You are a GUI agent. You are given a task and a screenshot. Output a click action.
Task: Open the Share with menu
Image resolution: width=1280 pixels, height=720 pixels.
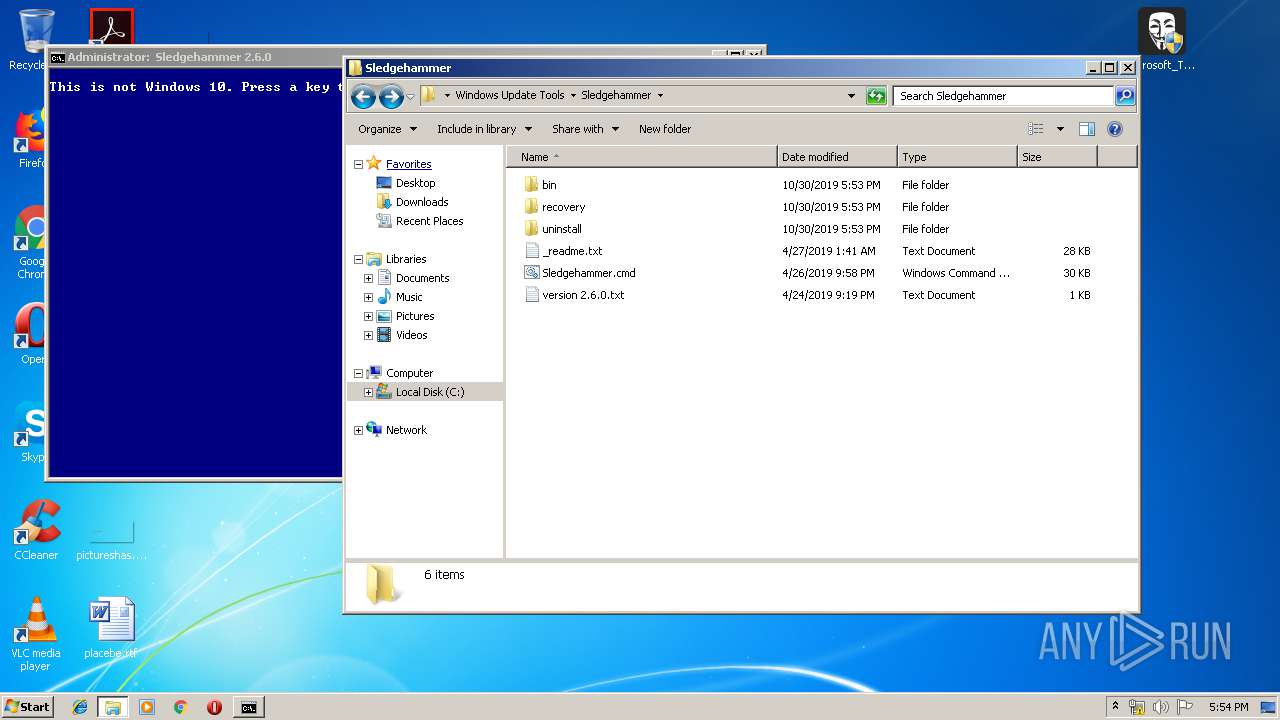585,129
